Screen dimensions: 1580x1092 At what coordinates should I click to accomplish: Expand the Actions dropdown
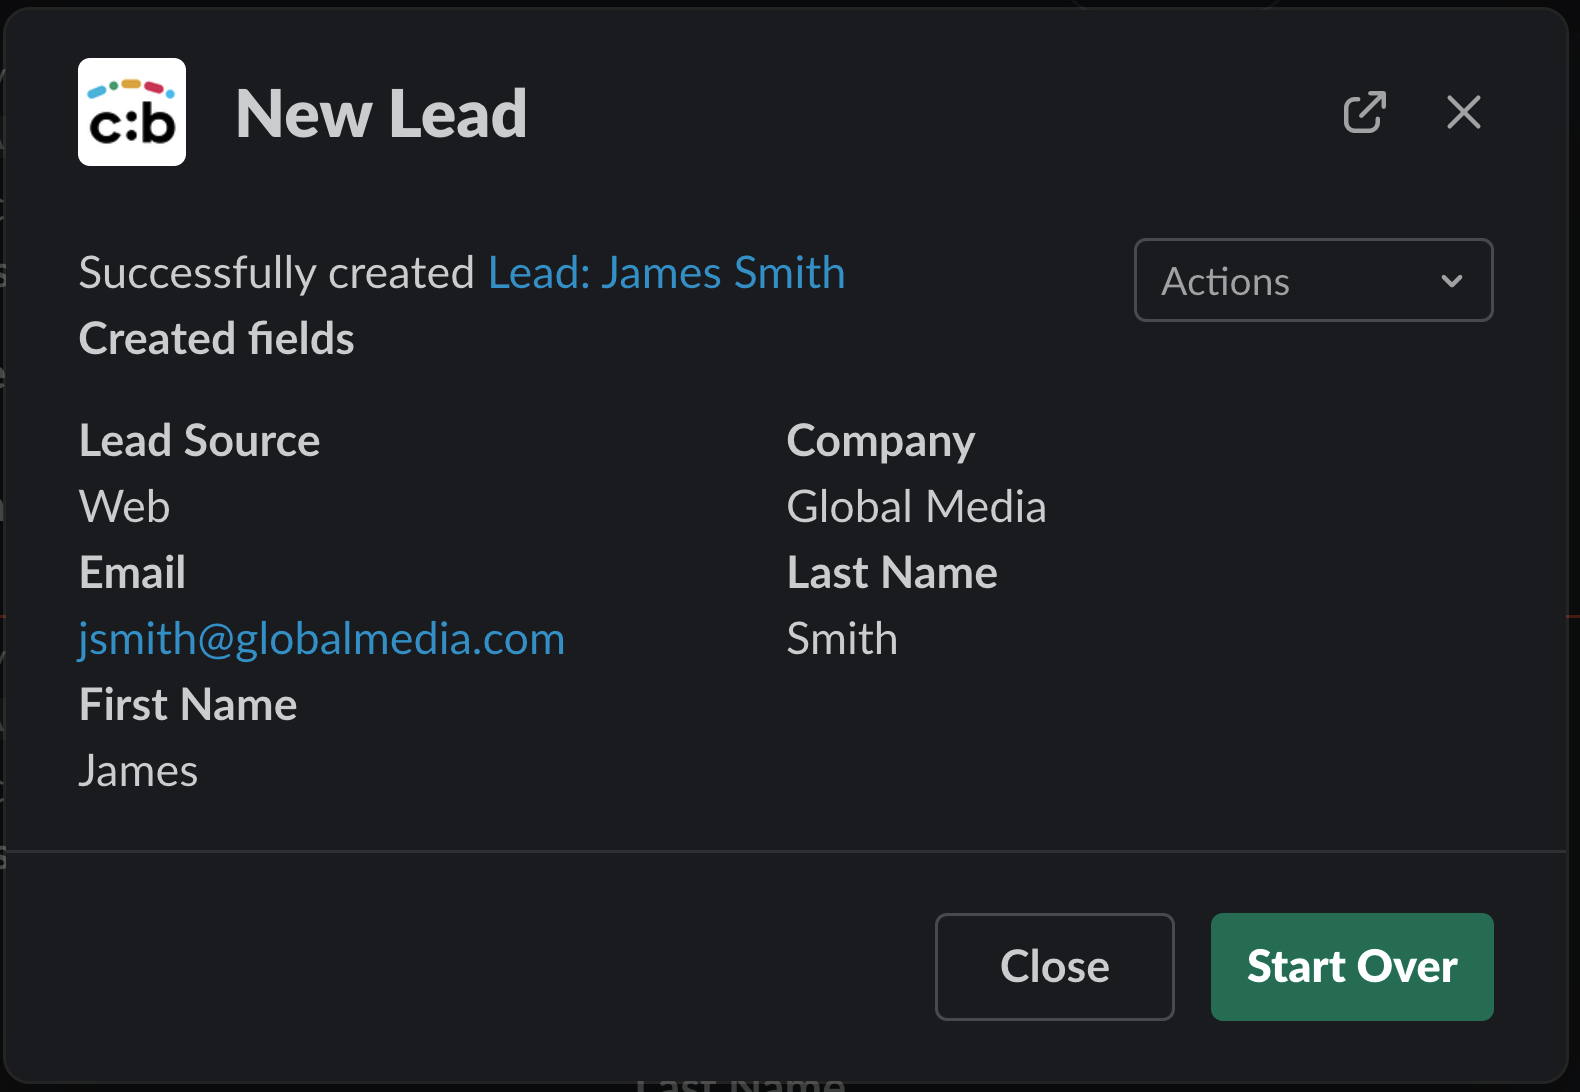click(1313, 281)
